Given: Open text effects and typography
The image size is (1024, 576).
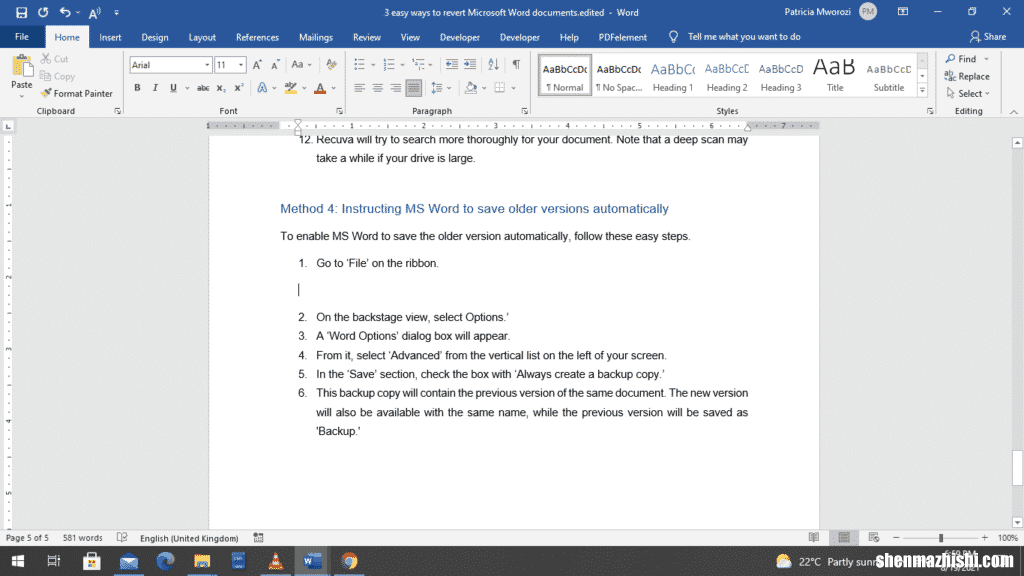Looking at the screenshot, I should (263, 88).
